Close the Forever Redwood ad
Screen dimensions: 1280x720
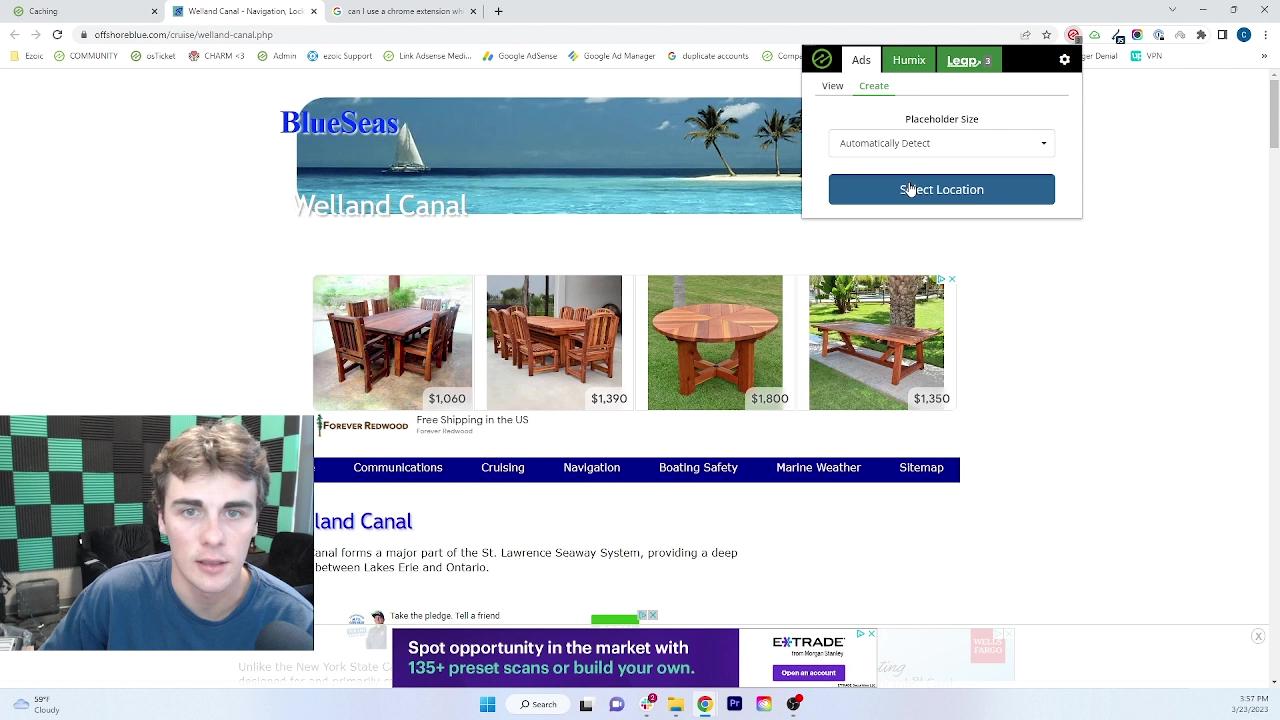click(x=952, y=279)
